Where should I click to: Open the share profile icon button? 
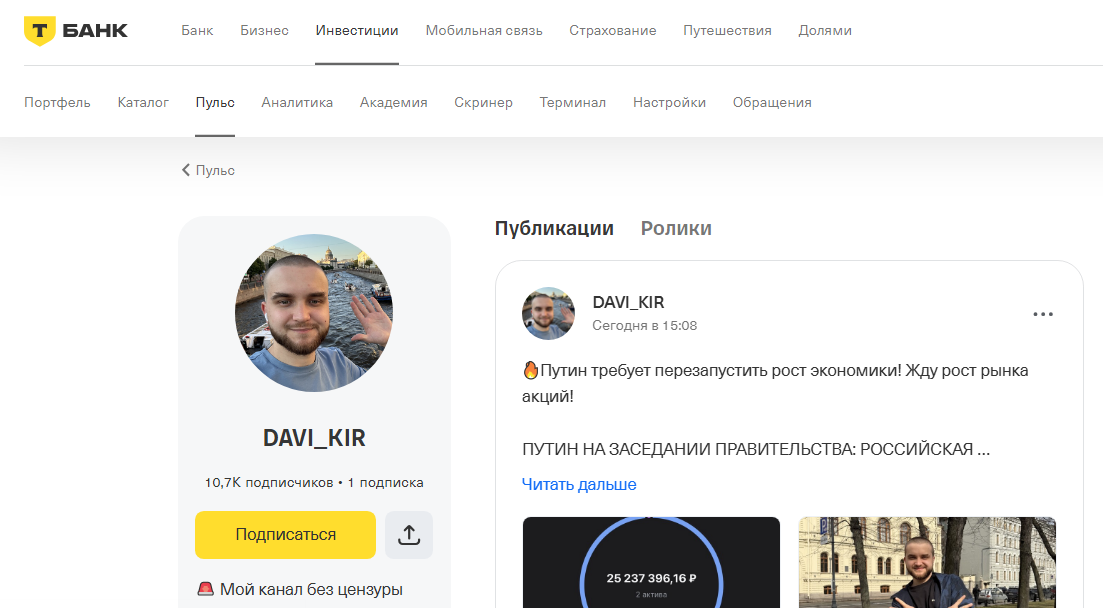(409, 535)
